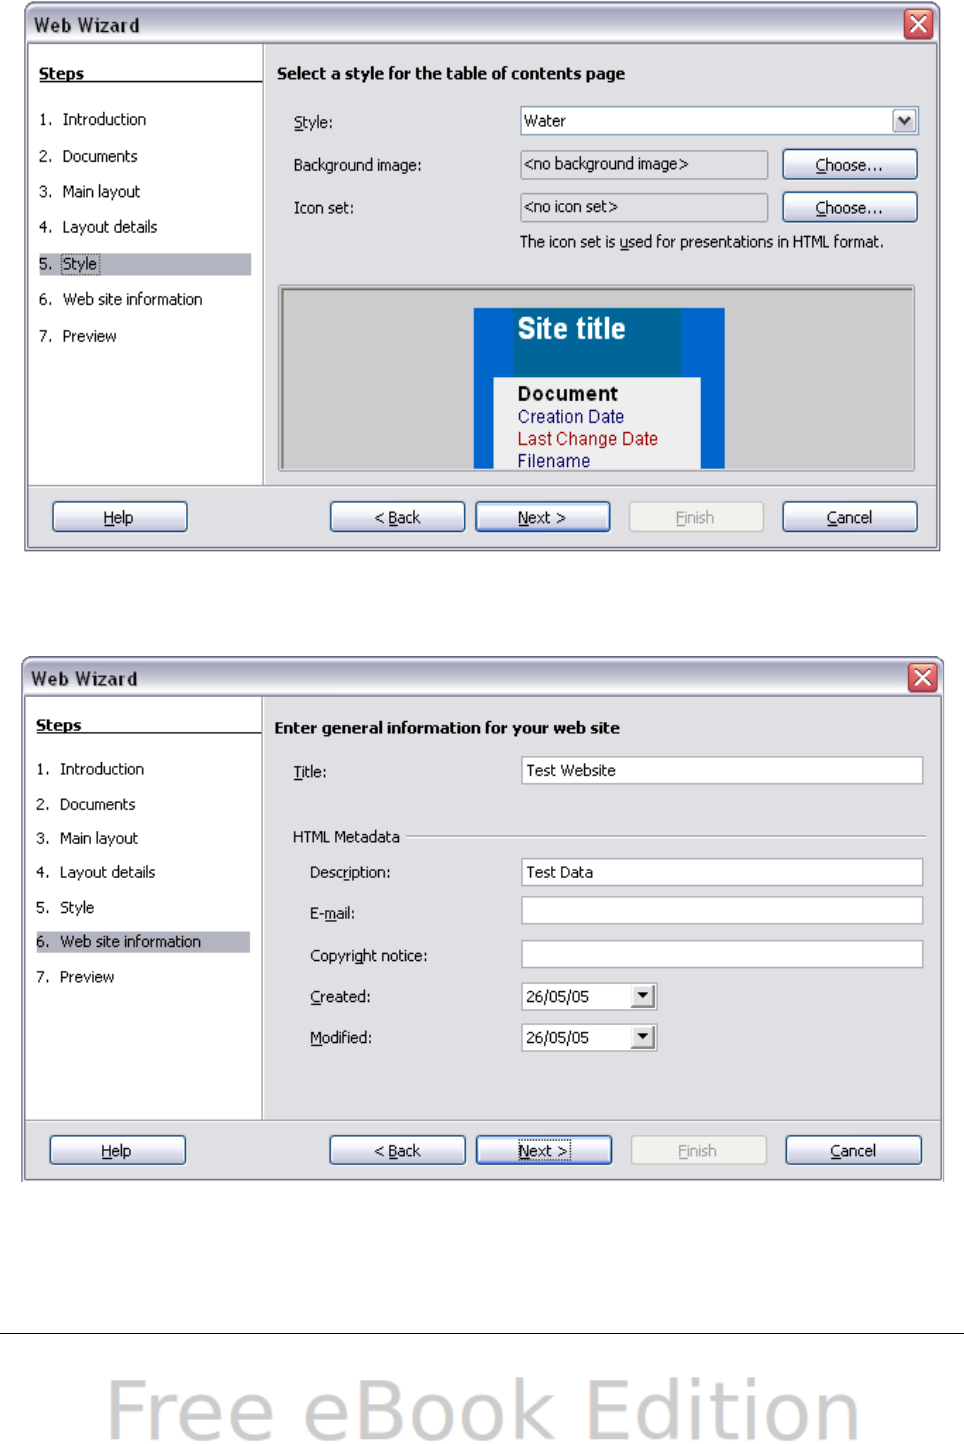Click the Style field text Water
964x1444 pixels.
click(545, 121)
